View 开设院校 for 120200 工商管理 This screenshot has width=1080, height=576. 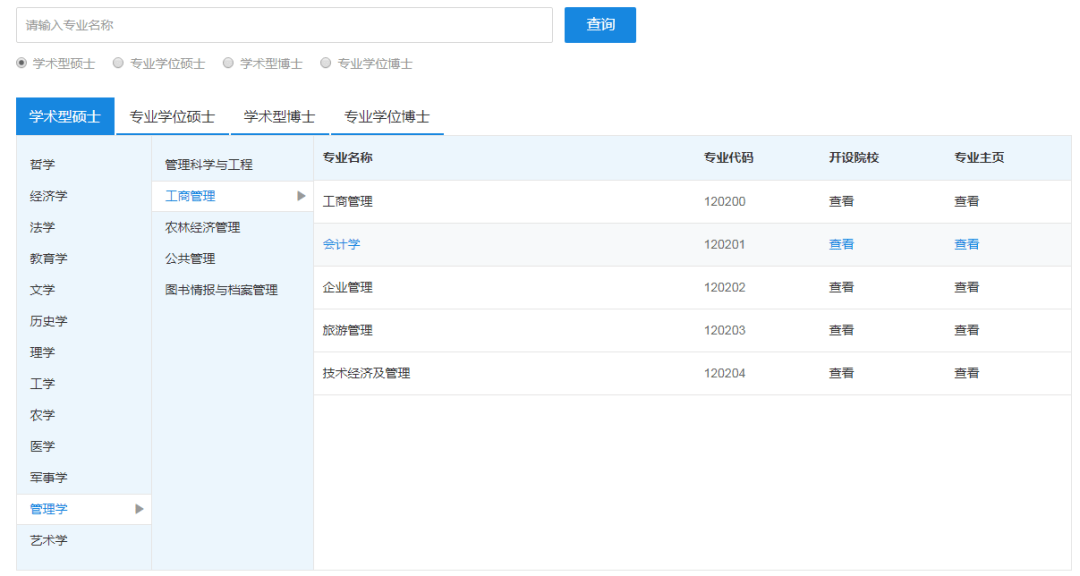pyautogui.click(x=842, y=202)
